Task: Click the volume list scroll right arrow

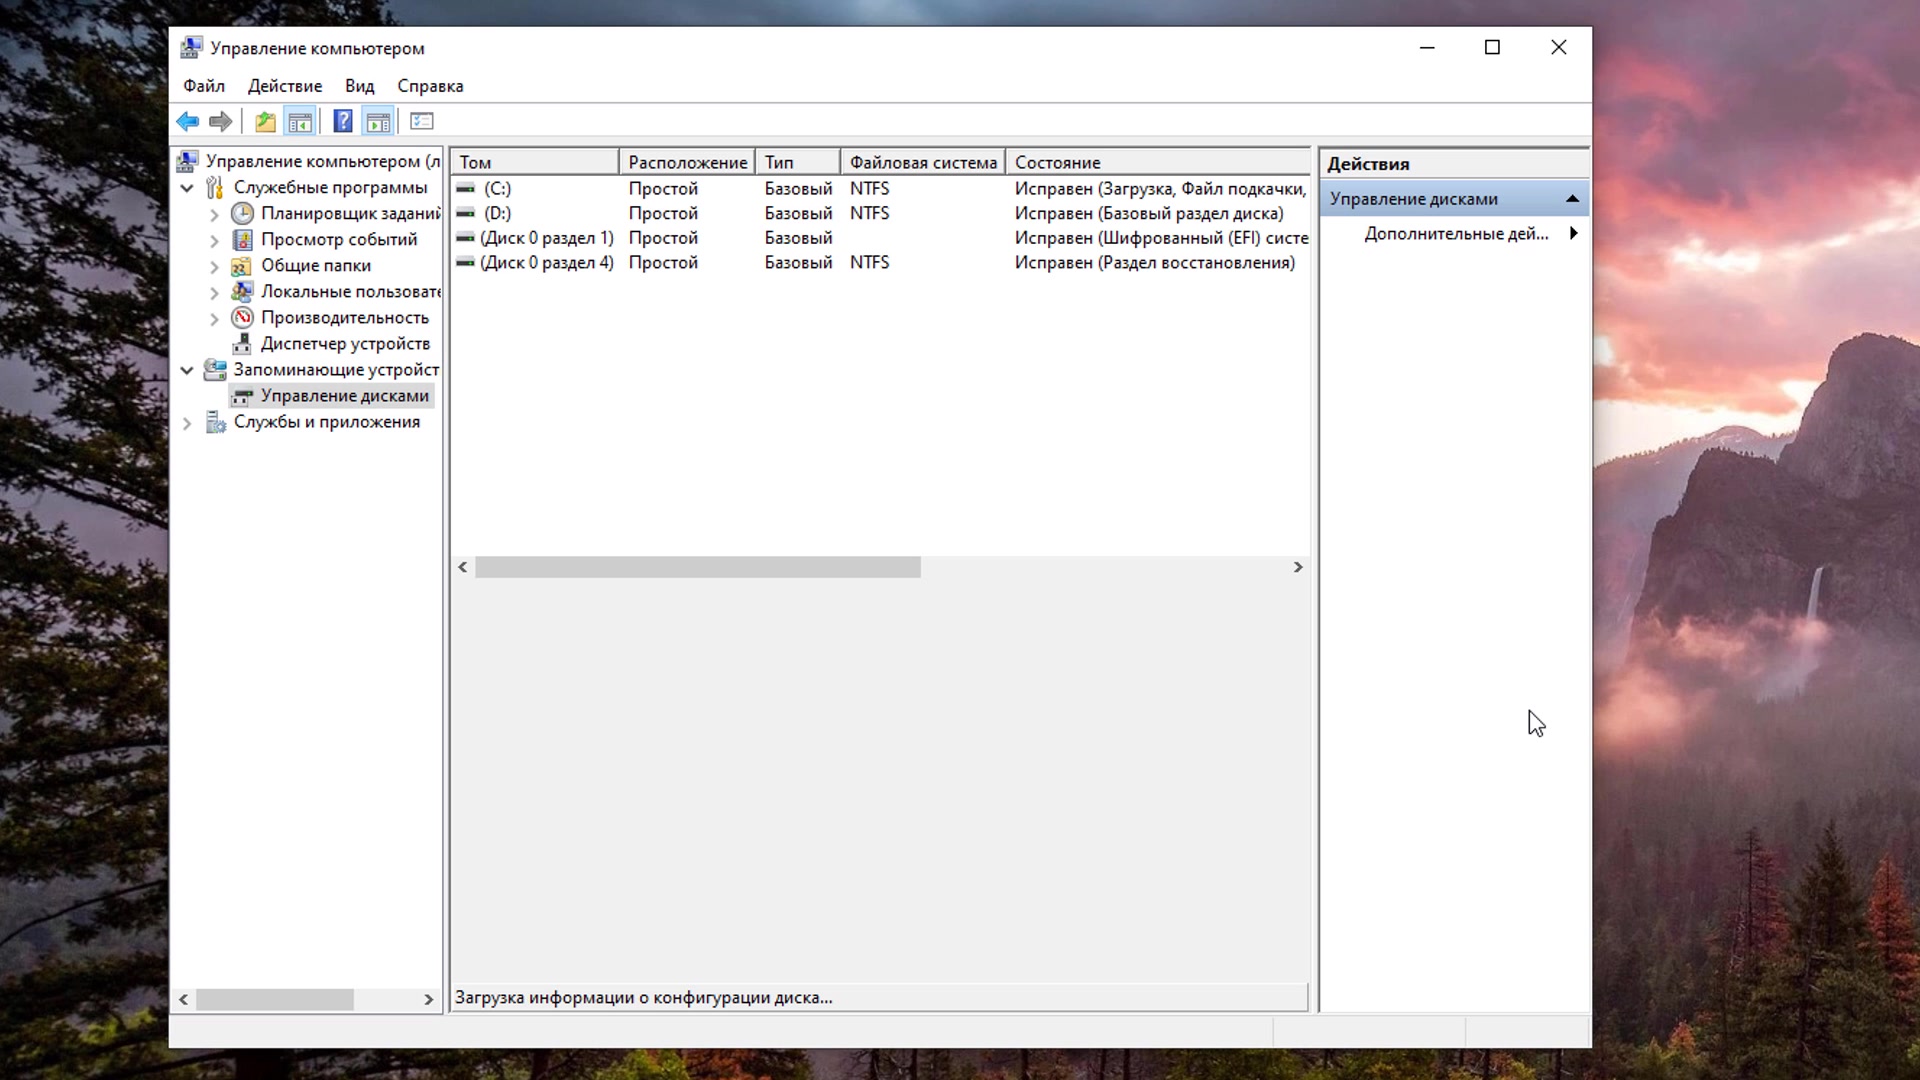Action: coord(1298,567)
